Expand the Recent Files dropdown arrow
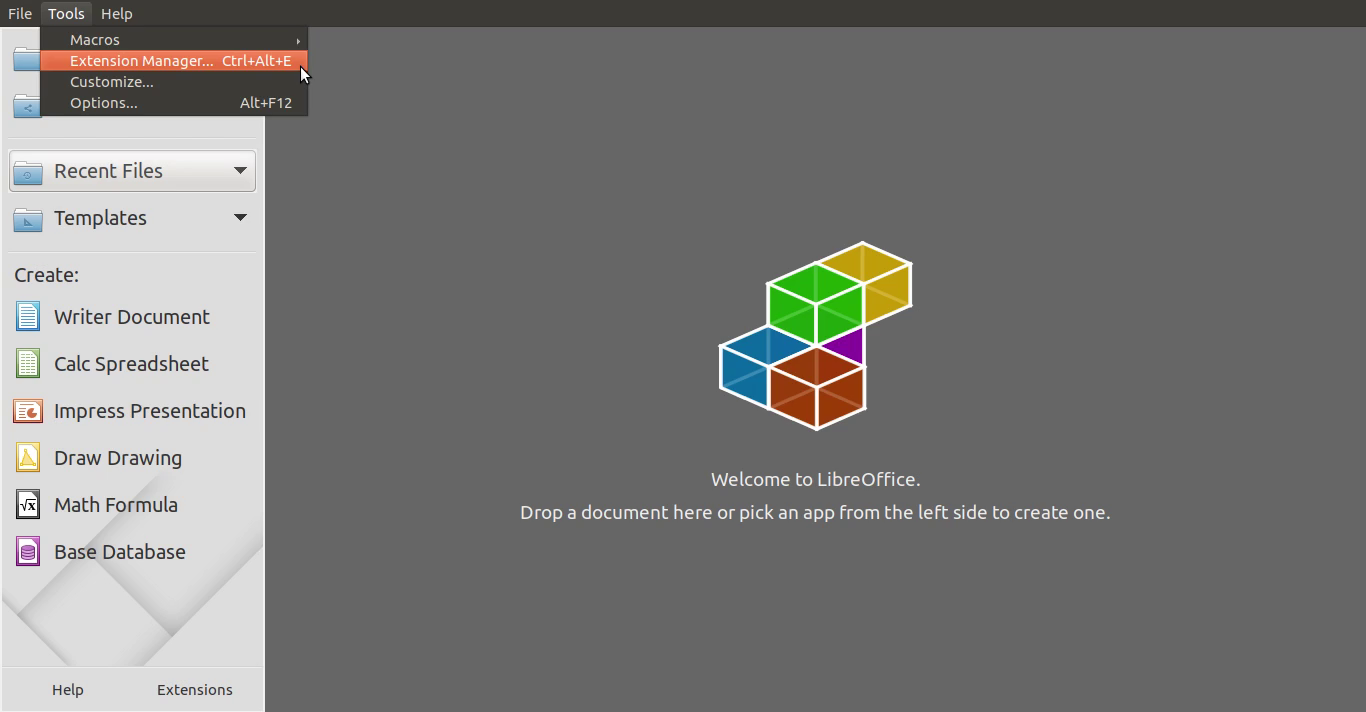Screen dimensions: 1366x712 click(240, 171)
